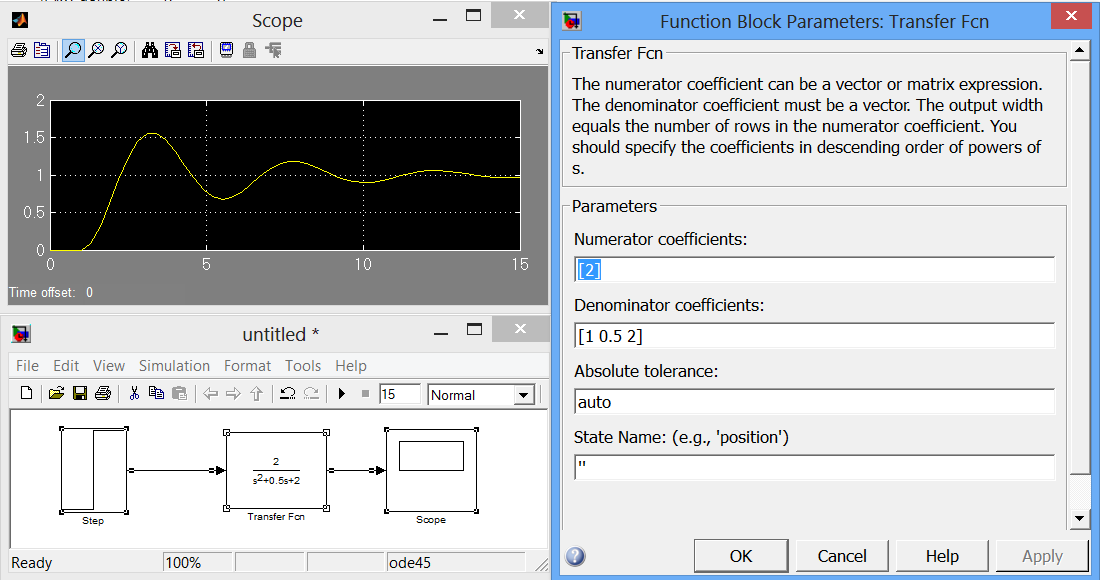
Task: Click the Absolute tolerance field
Action: tap(814, 402)
